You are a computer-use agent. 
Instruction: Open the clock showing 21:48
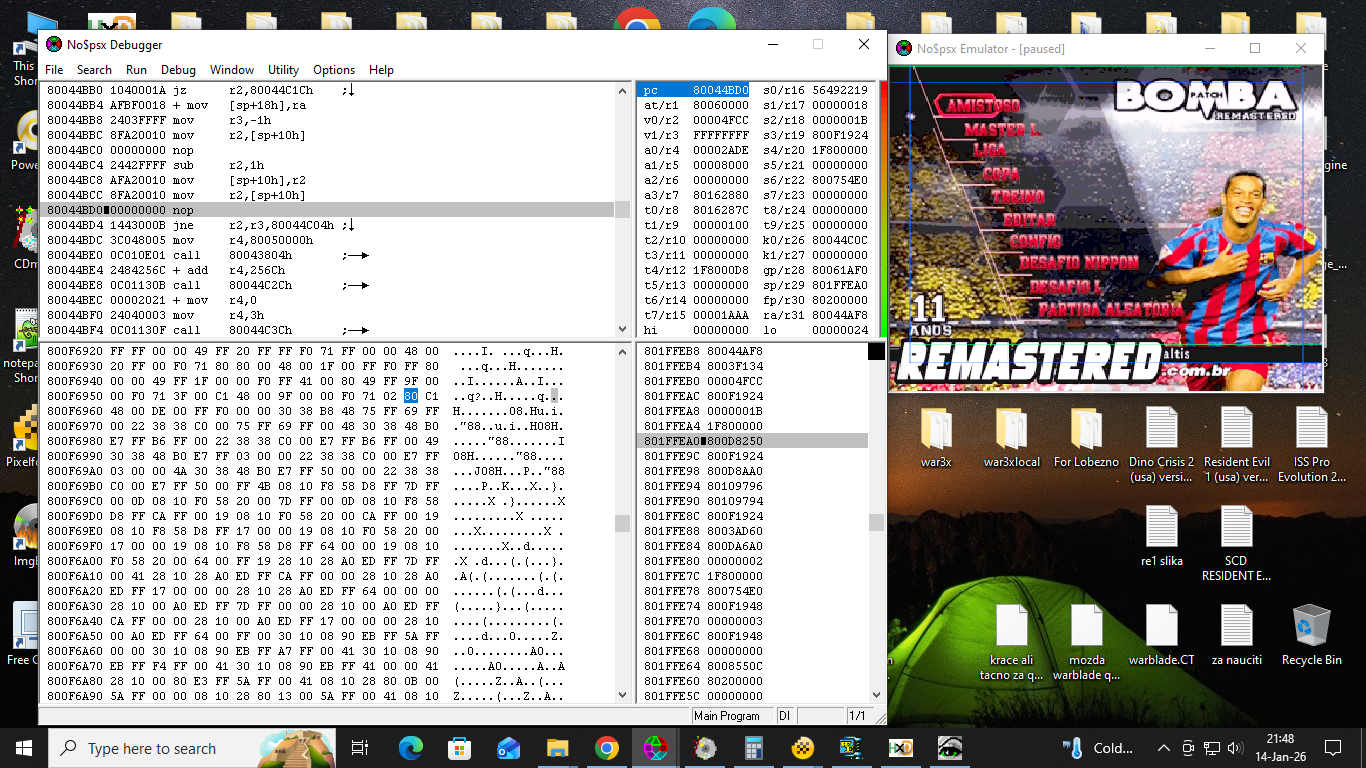[1280, 748]
